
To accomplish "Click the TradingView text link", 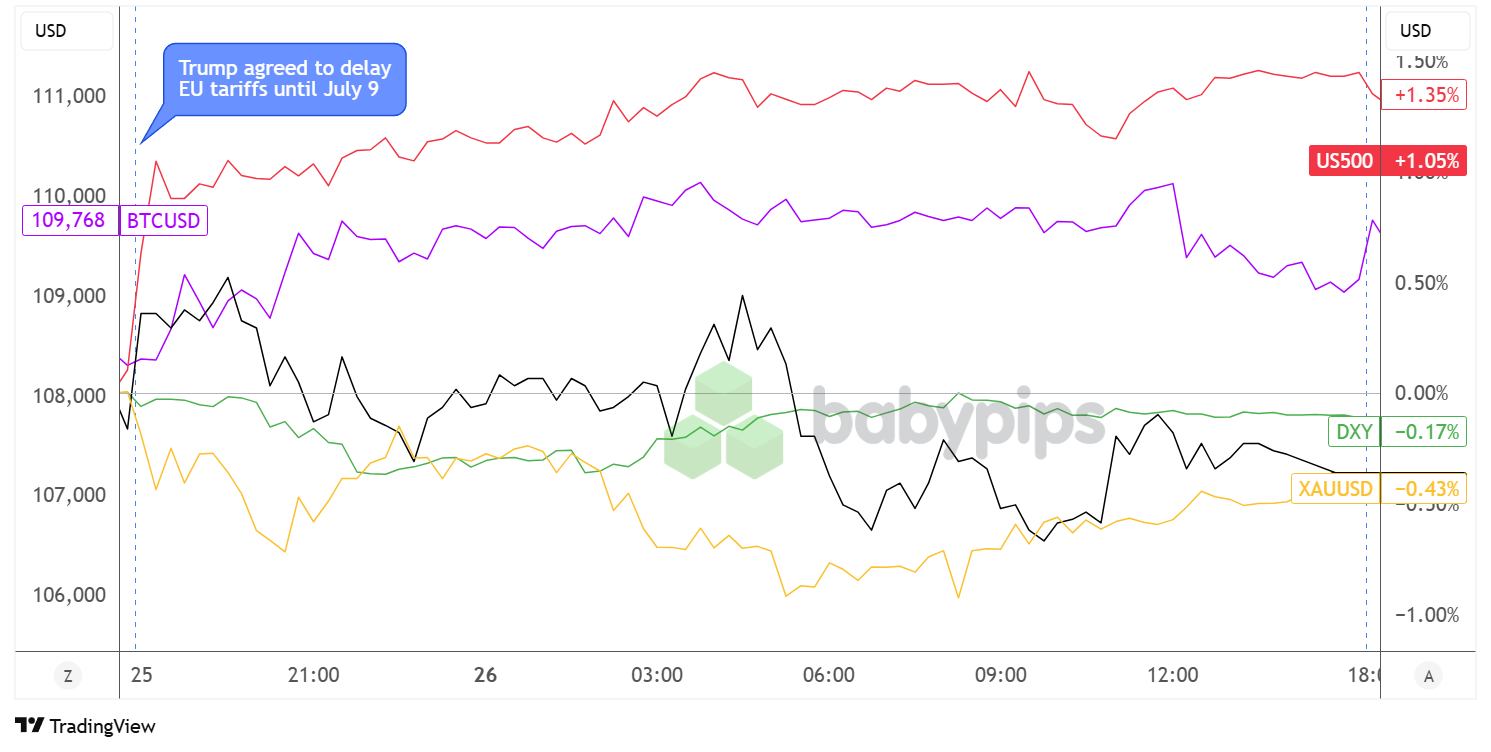I will [x=103, y=726].
